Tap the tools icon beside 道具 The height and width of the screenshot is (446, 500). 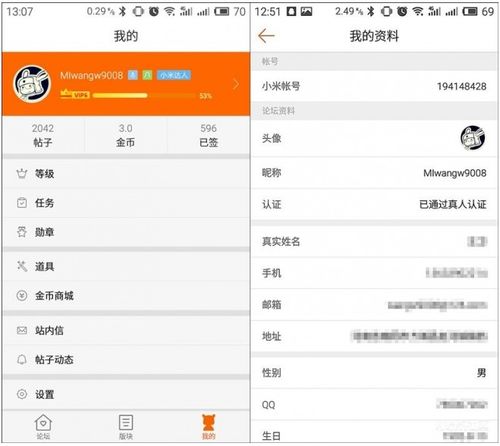pos(22,266)
